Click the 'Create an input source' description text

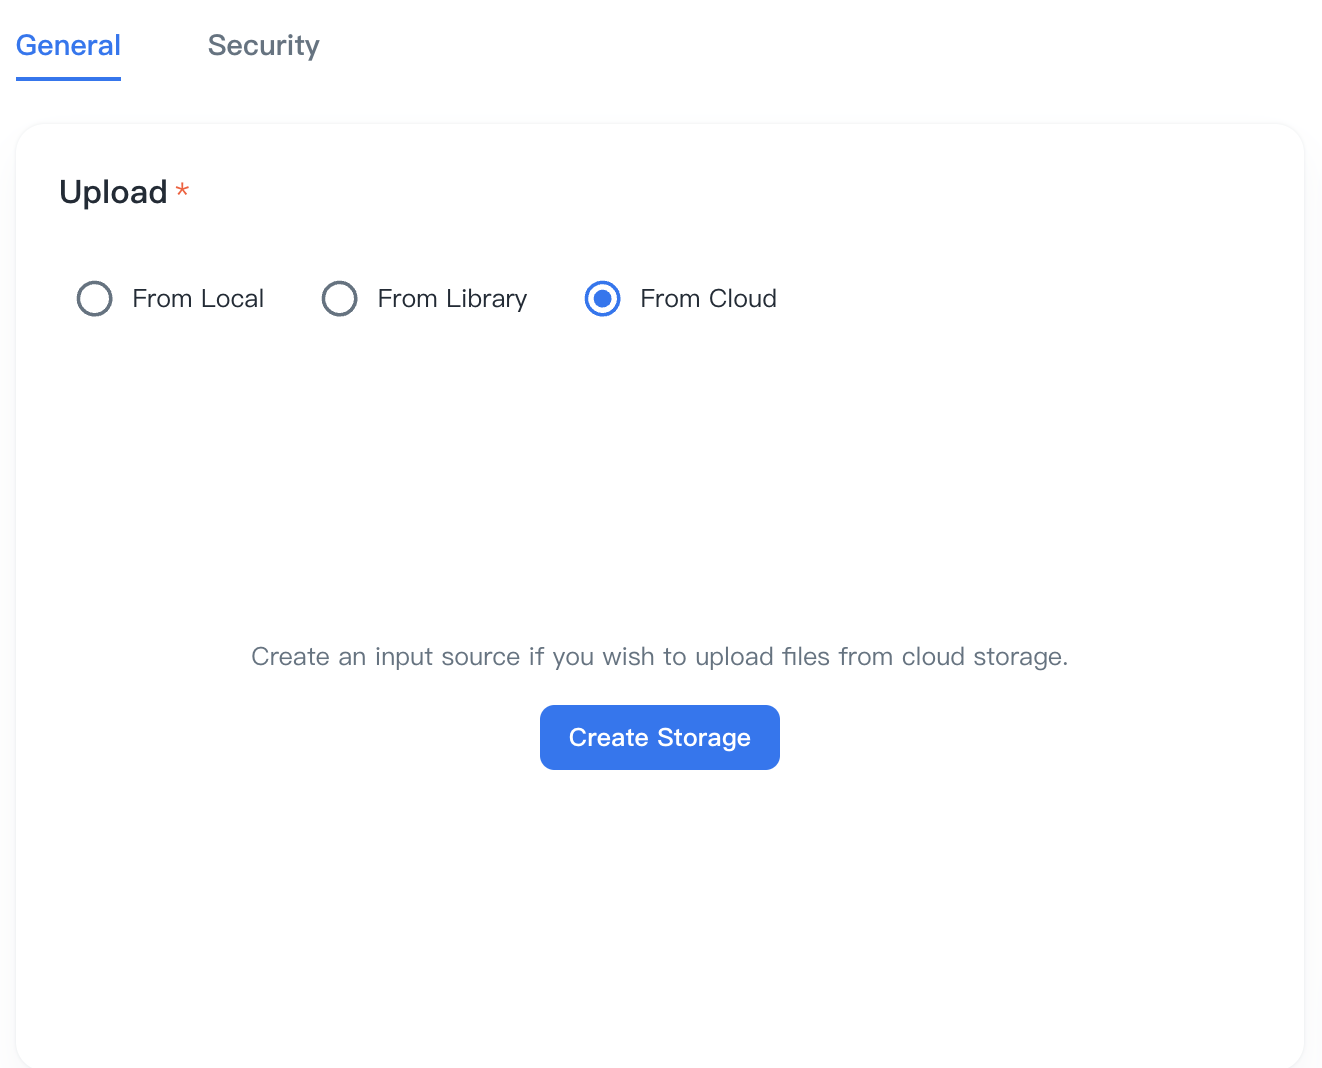pyautogui.click(x=659, y=657)
